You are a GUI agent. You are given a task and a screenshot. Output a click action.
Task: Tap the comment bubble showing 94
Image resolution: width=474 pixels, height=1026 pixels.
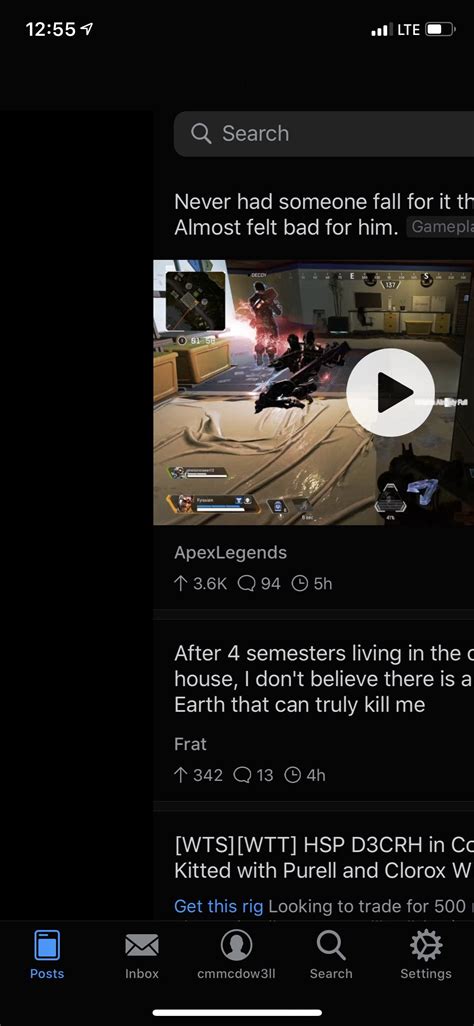point(246,583)
